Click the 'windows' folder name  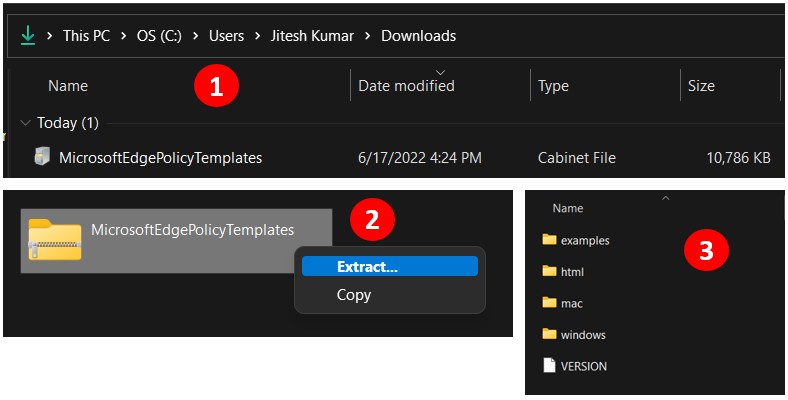[x=583, y=335]
